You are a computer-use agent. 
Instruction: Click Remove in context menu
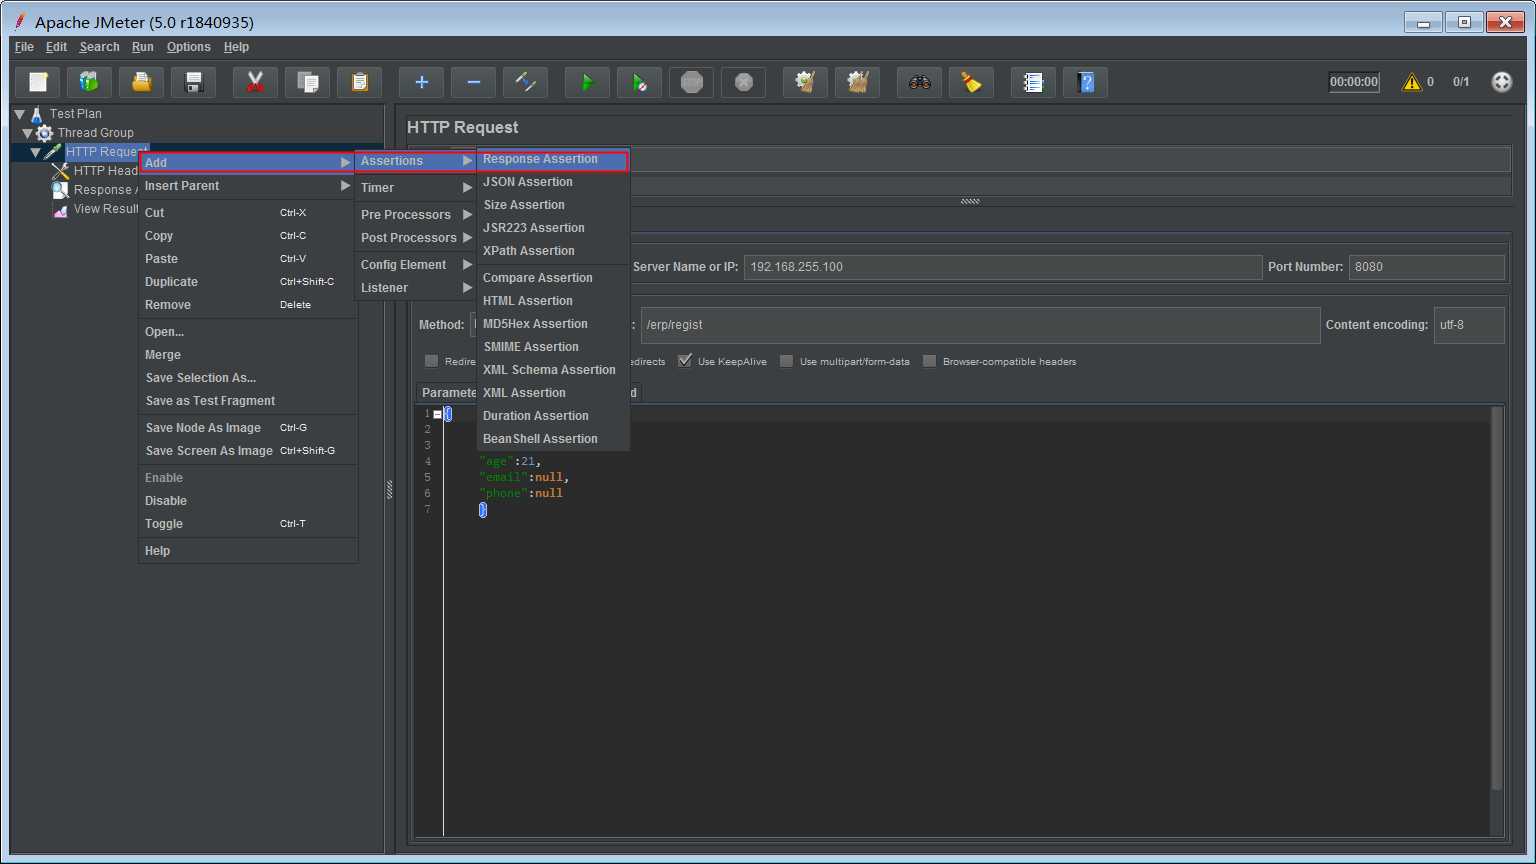pos(247,305)
